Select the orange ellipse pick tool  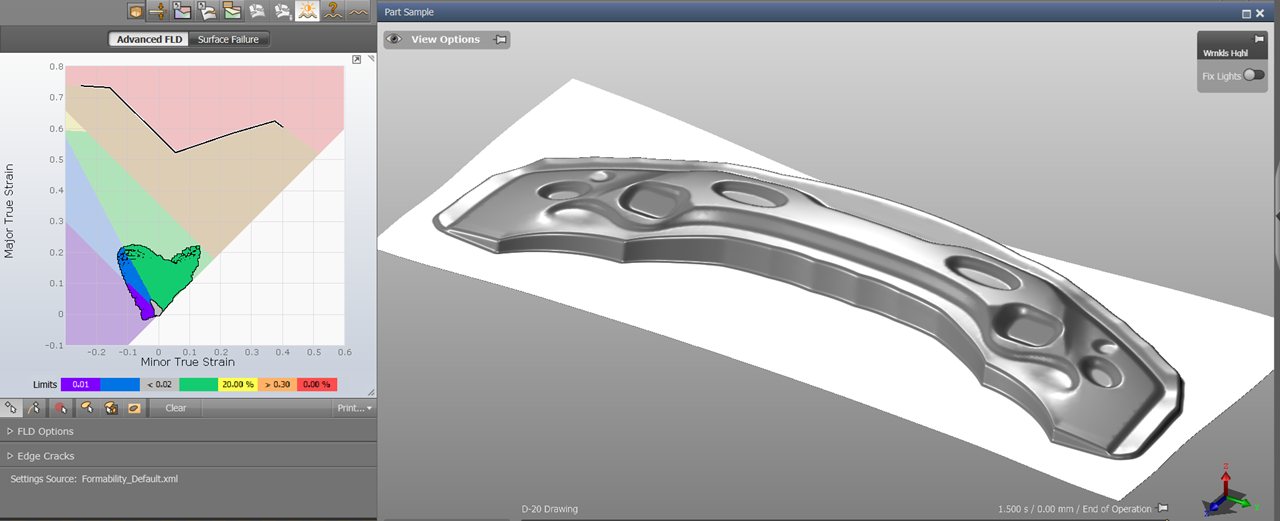point(86,408)
